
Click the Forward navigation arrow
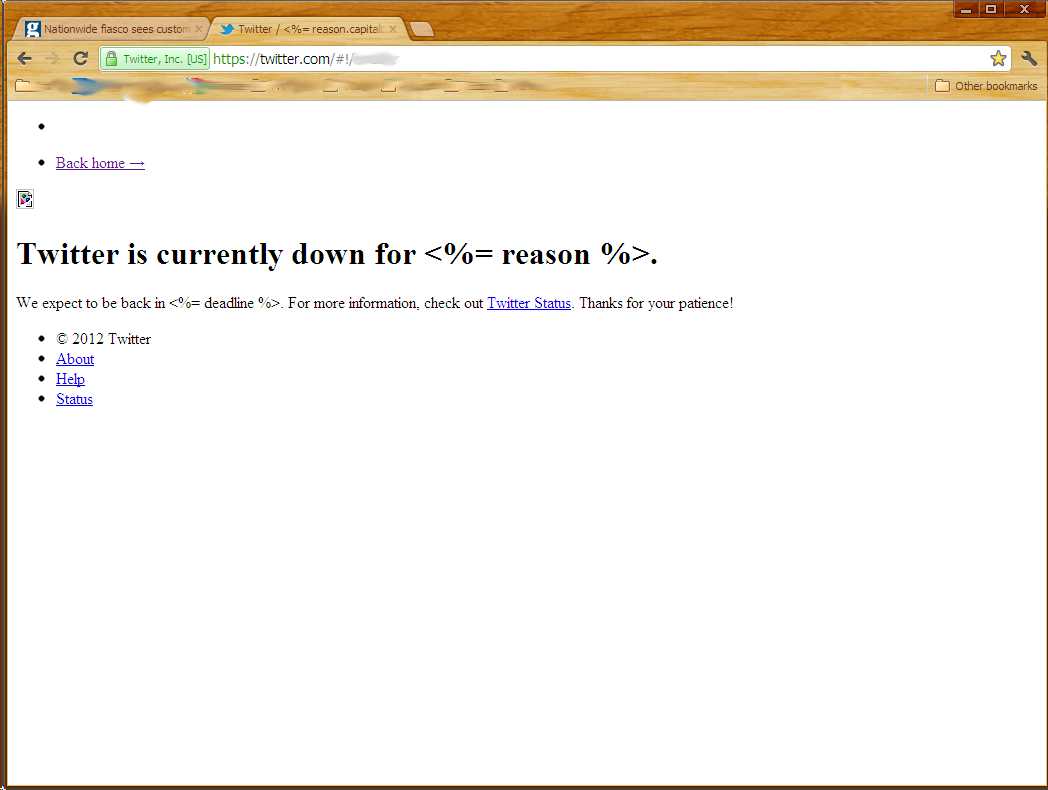(x=52, y=59)
